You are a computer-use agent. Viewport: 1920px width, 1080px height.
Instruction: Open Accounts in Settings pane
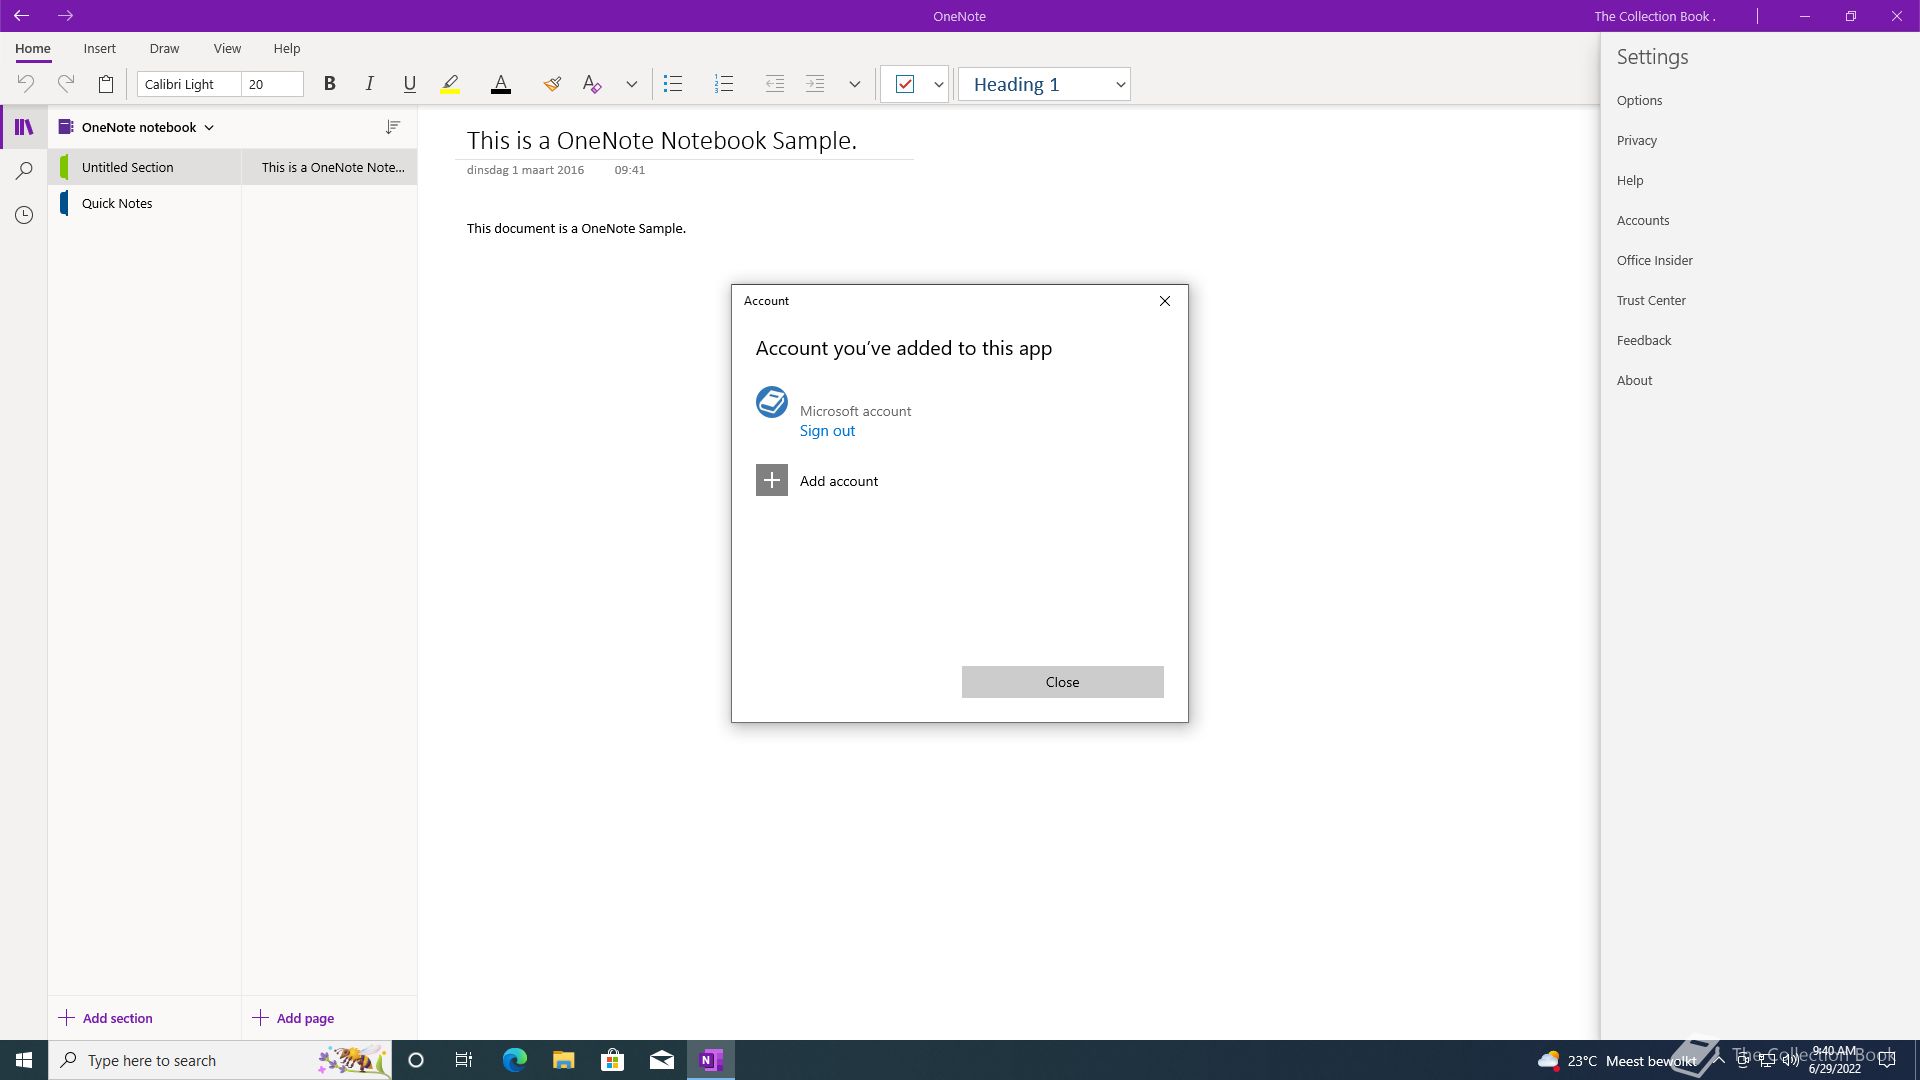tap(1643, 220)
